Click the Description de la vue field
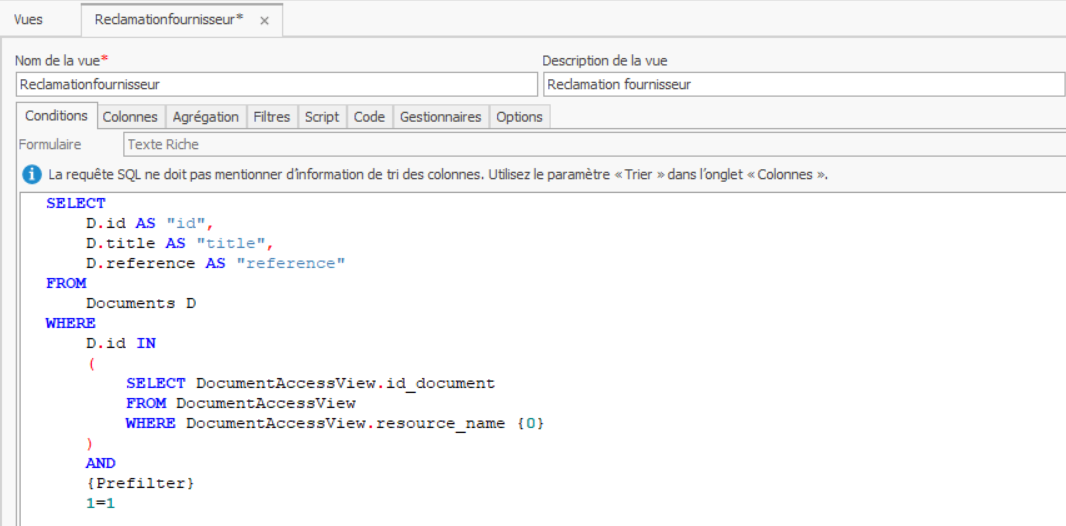This screenshot has width=1066, height=526. point(803,84)
